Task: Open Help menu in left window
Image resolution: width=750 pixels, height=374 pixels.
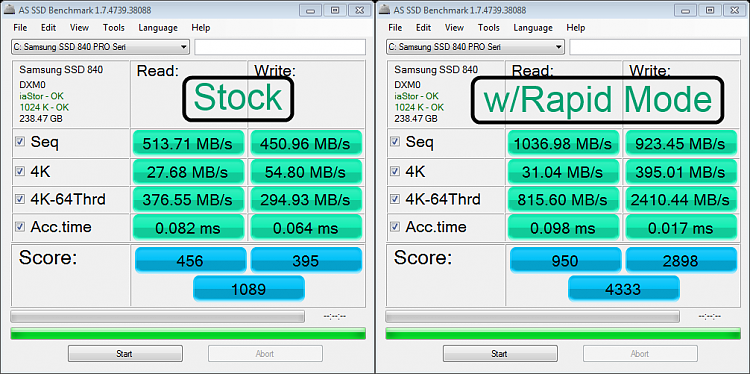Action: pyautogui.click(x=200, y=28)
